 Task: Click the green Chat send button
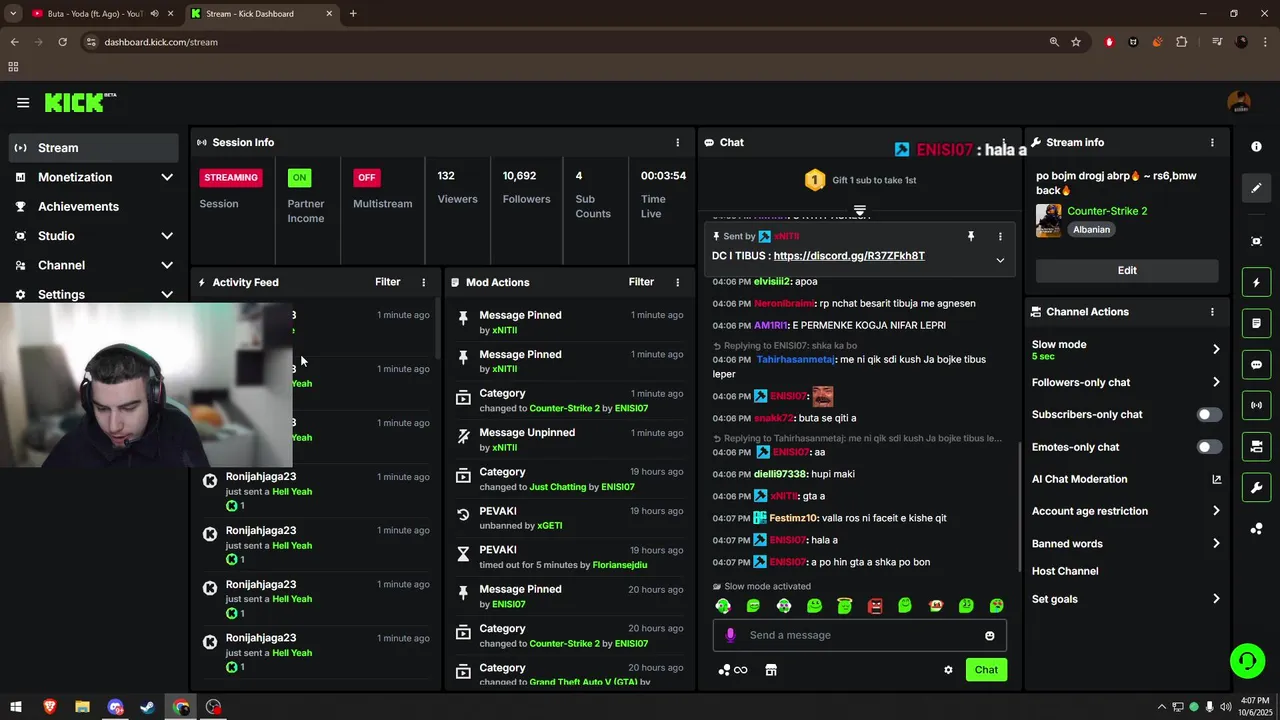pos(986,670)
